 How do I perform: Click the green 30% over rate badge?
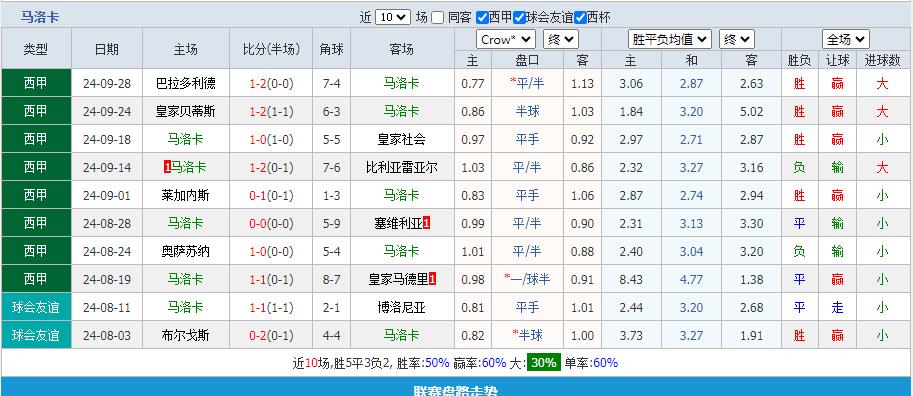click(543, 363)
